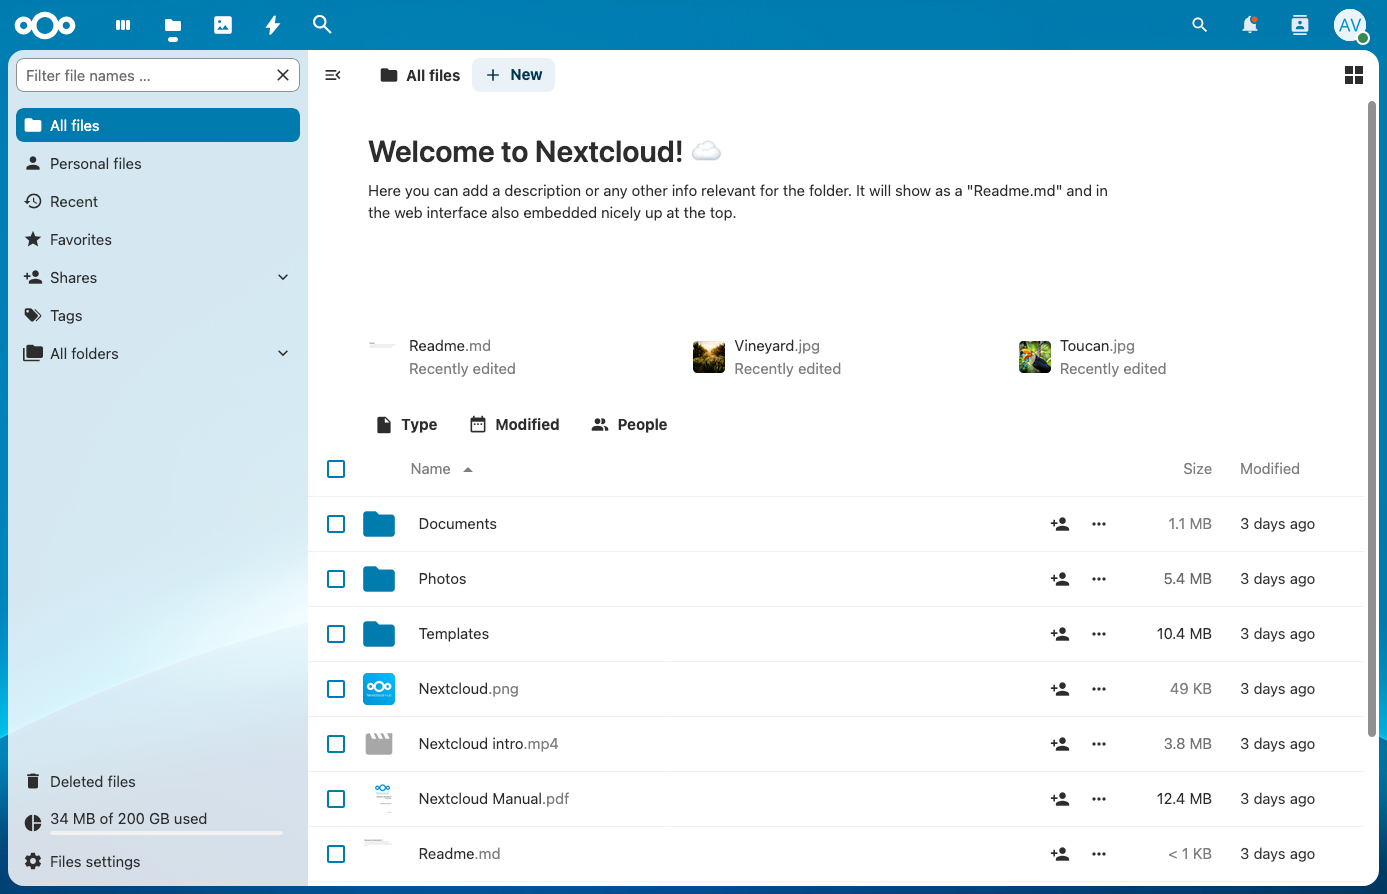The image size is (1387, 894).
Task: Check the Nextcloud intro.mp4 checkbox
Action: (x=336, y=744)
